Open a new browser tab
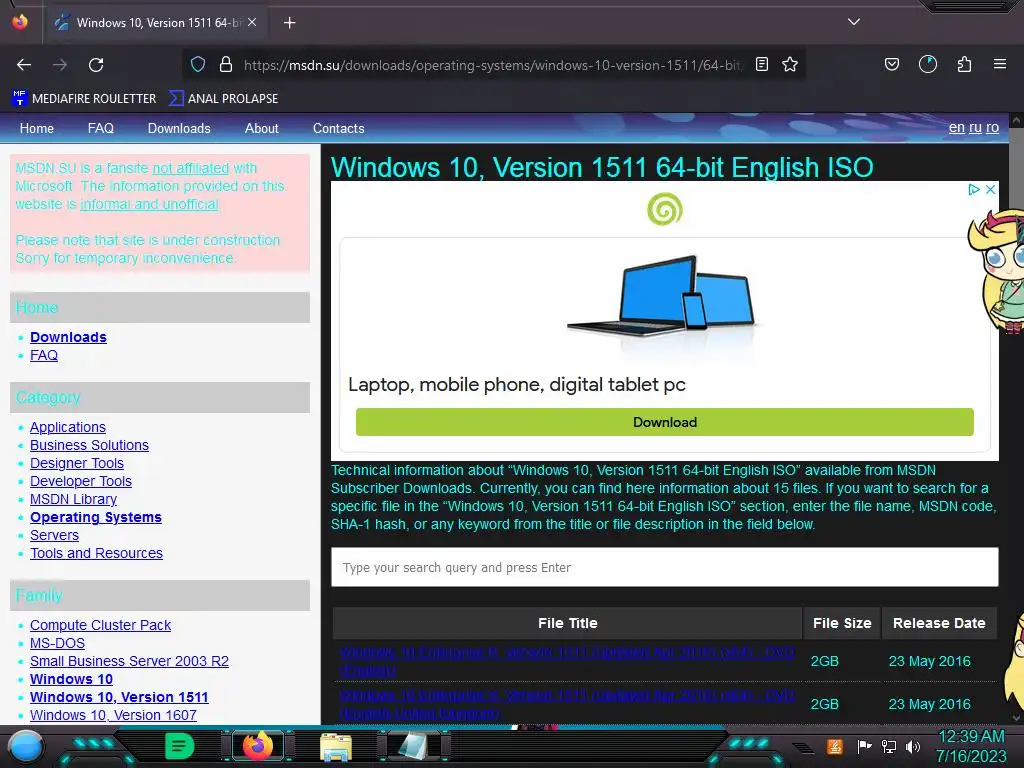Image resolution: width=1024 pixels, height=768 pixels. point(289,23)
